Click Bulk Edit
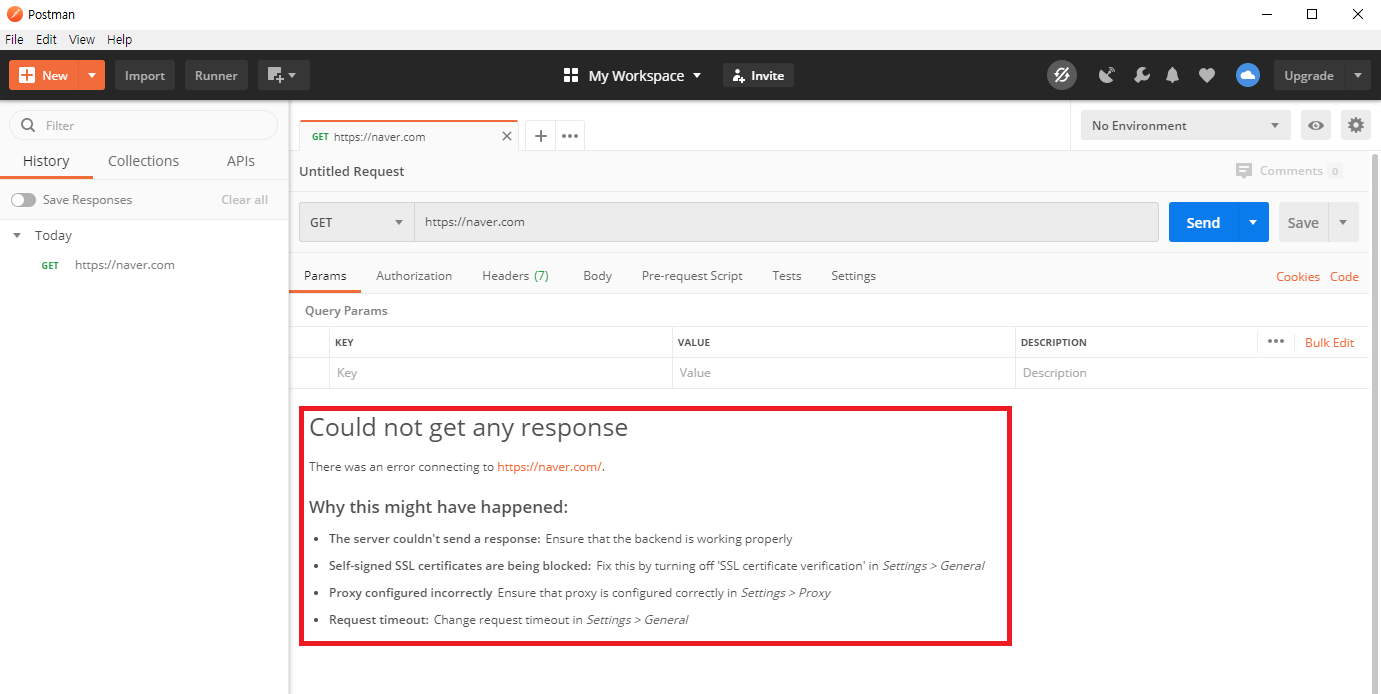This screenshot has width=1381, height=694. coord(1329,342)
